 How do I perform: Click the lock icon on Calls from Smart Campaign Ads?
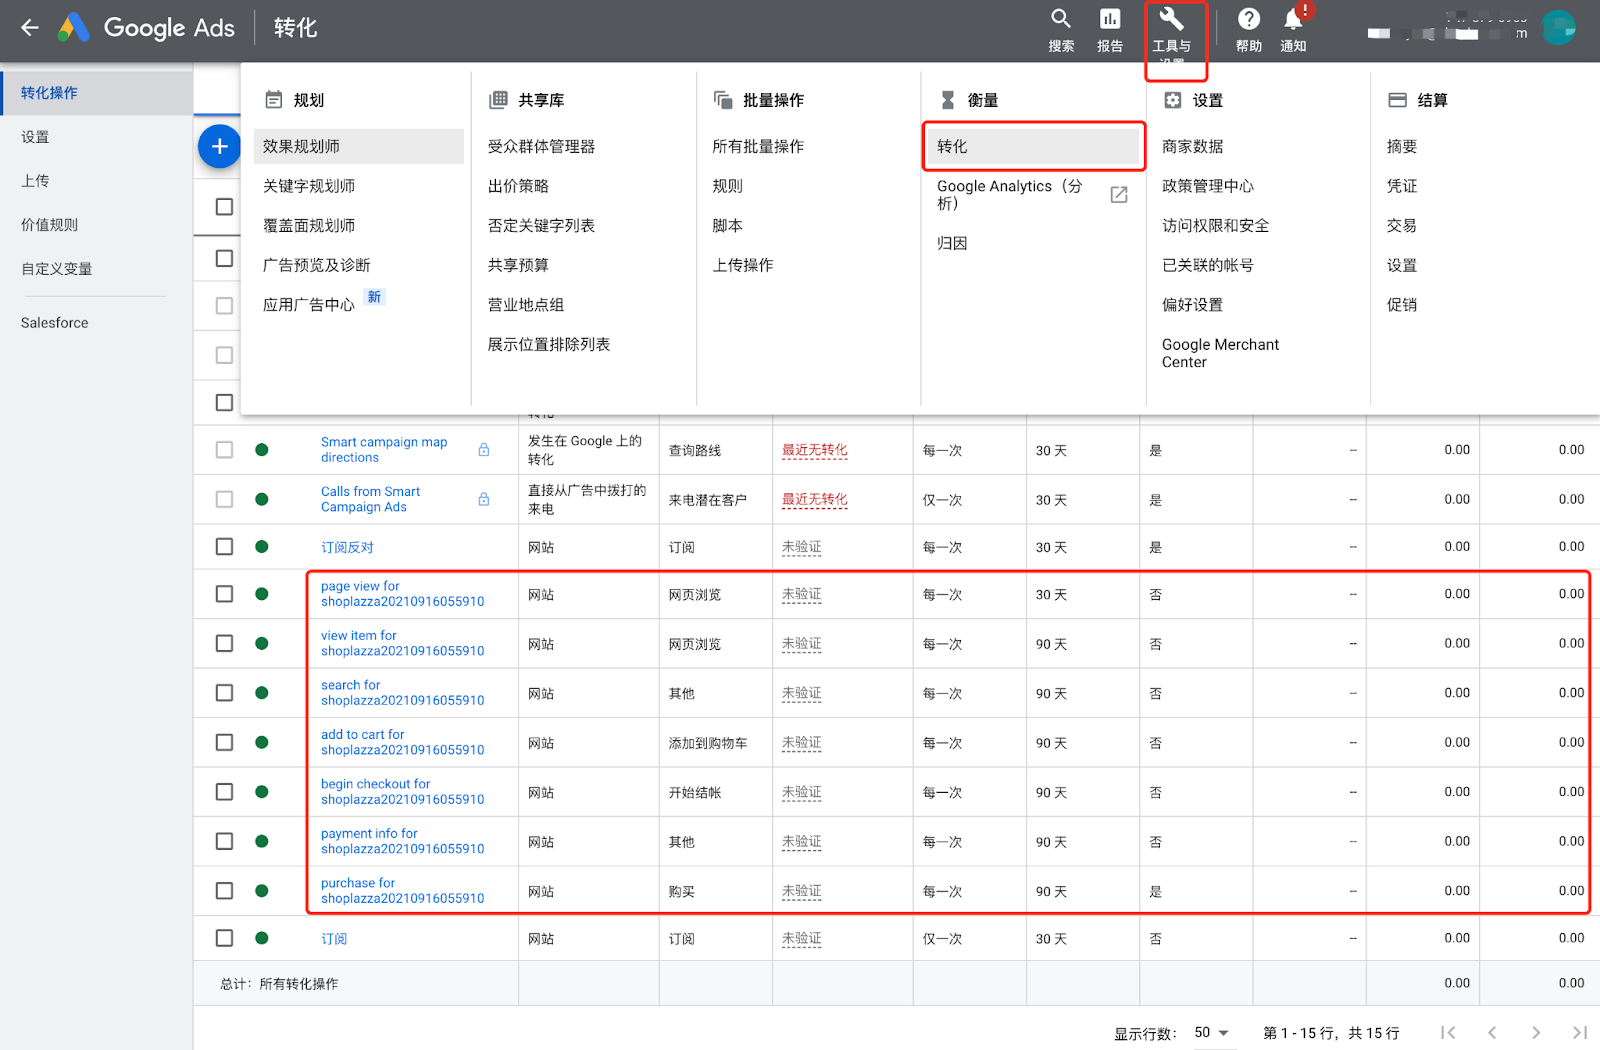(484, 499)
